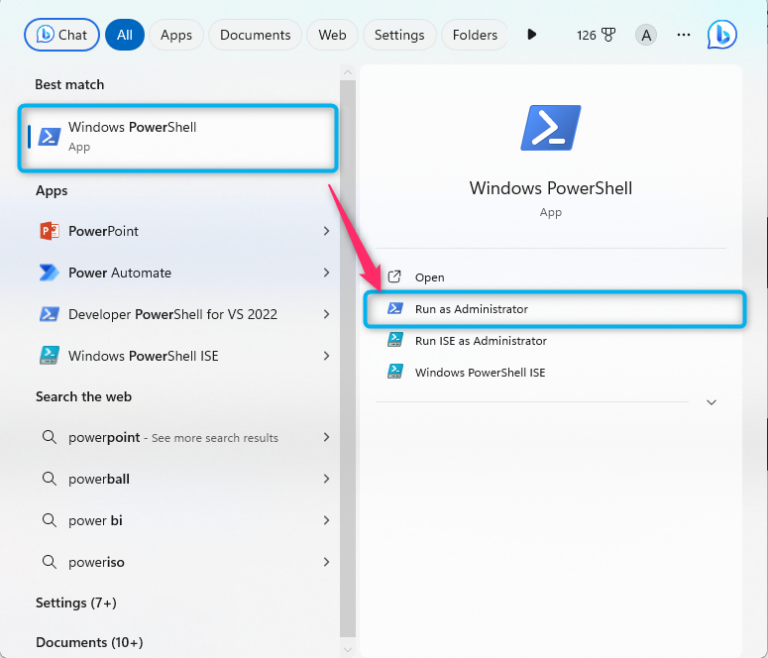Open the three-dot options menu
768x658 pixels.
[x=683, y=35]
